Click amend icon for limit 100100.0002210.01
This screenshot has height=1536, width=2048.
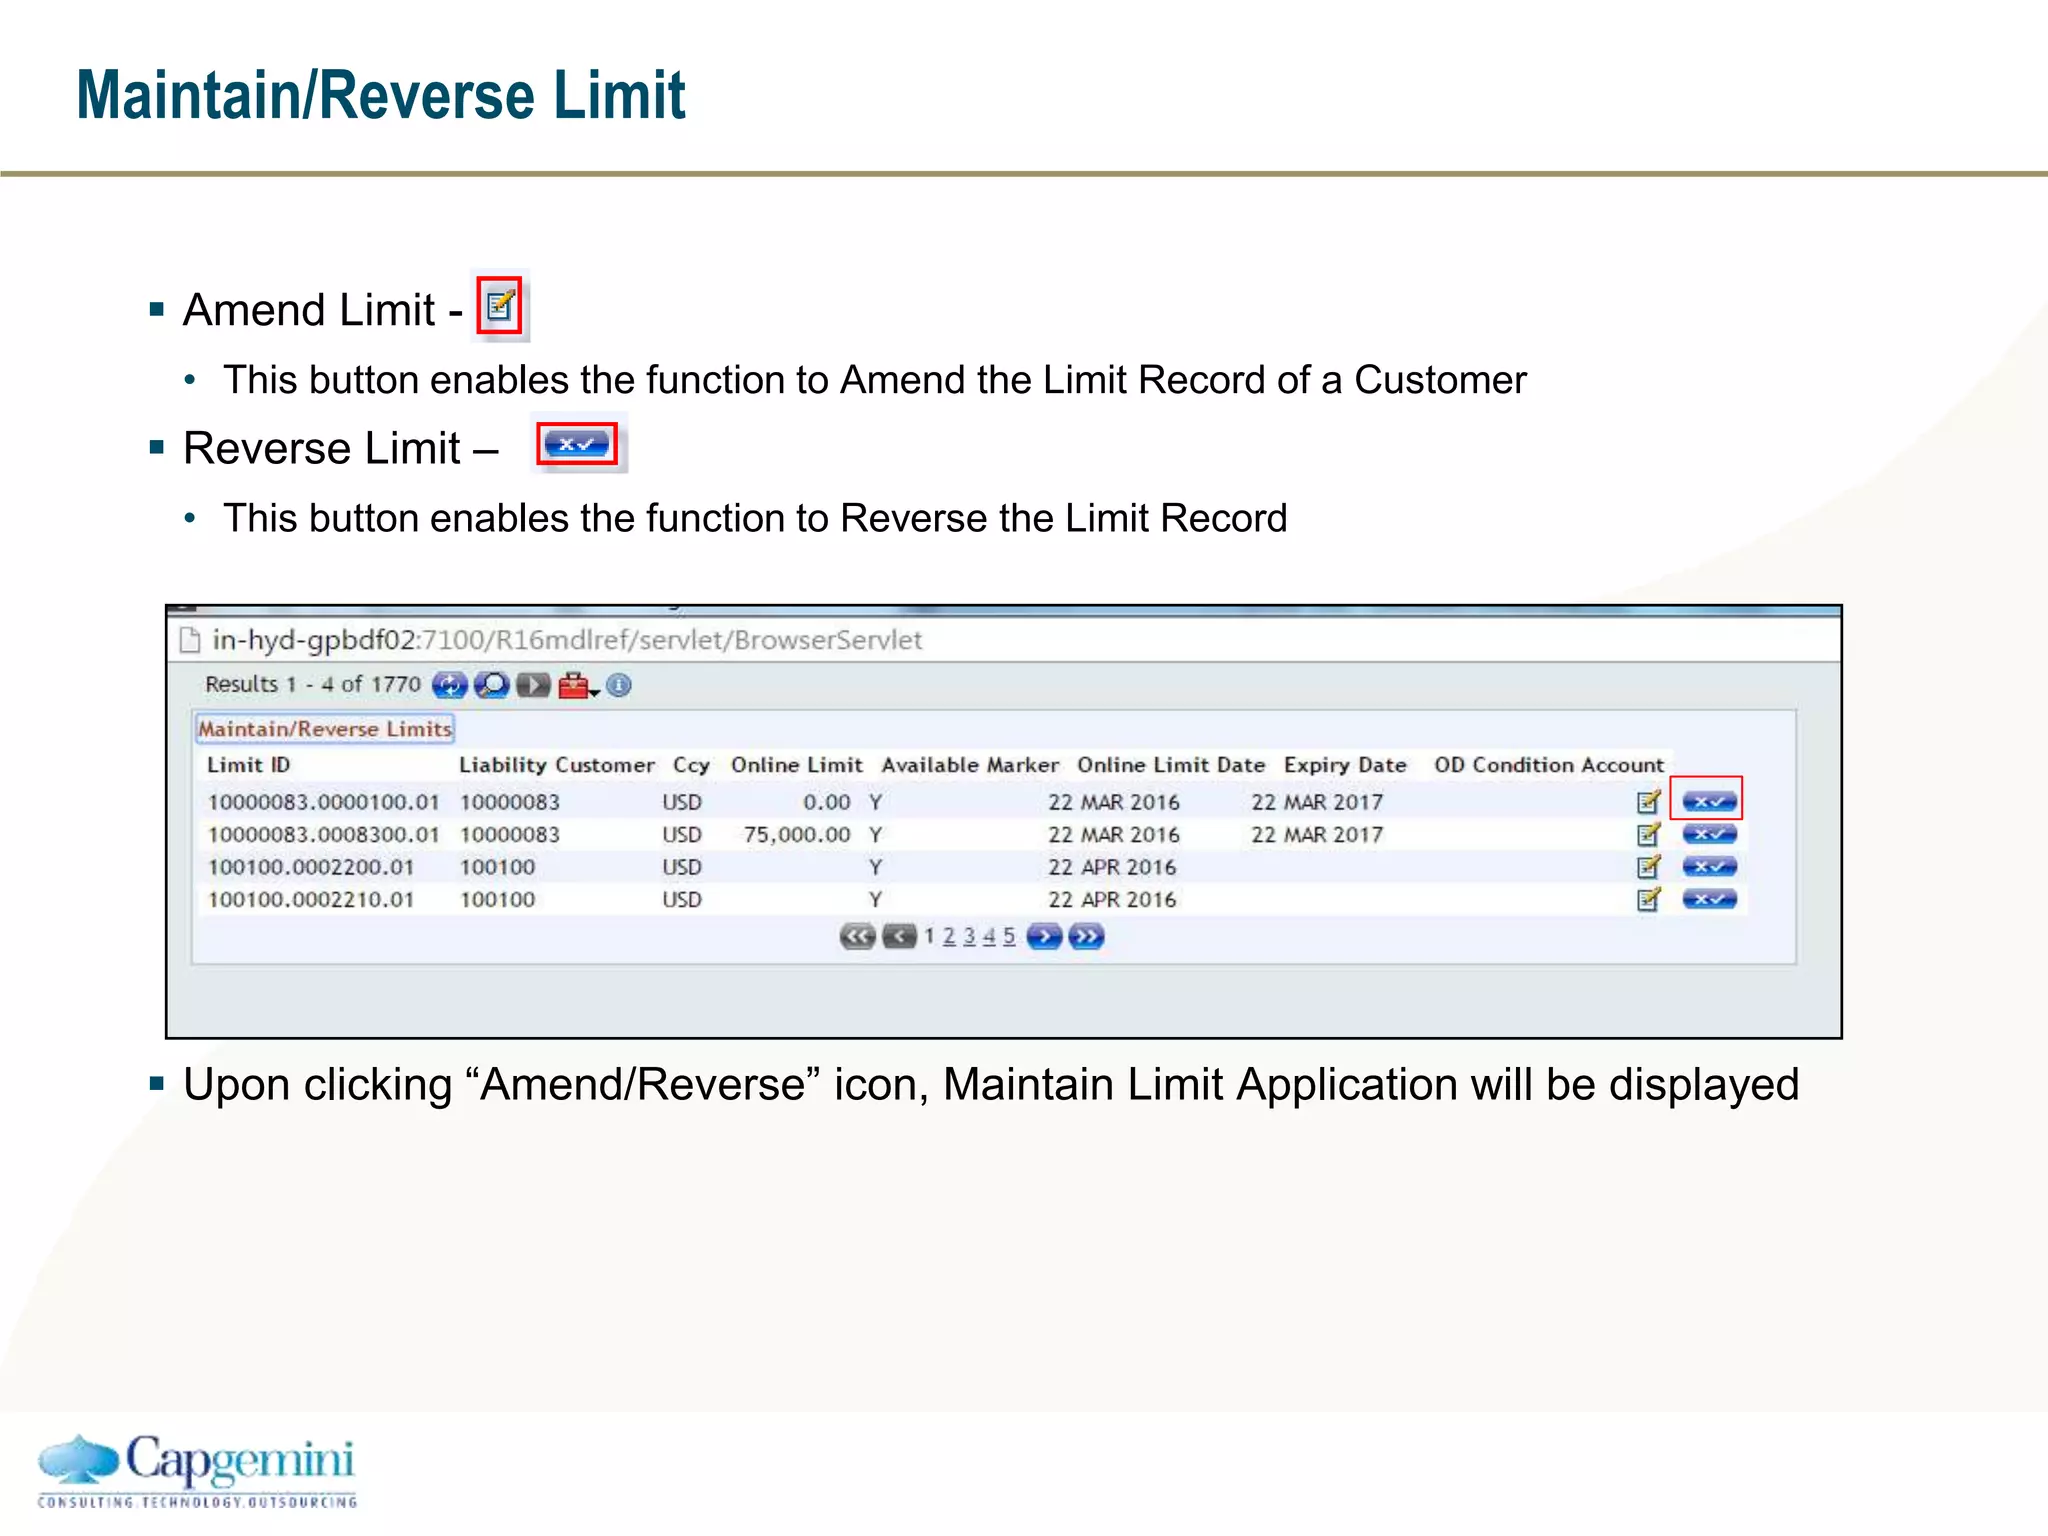point(1648,899)
